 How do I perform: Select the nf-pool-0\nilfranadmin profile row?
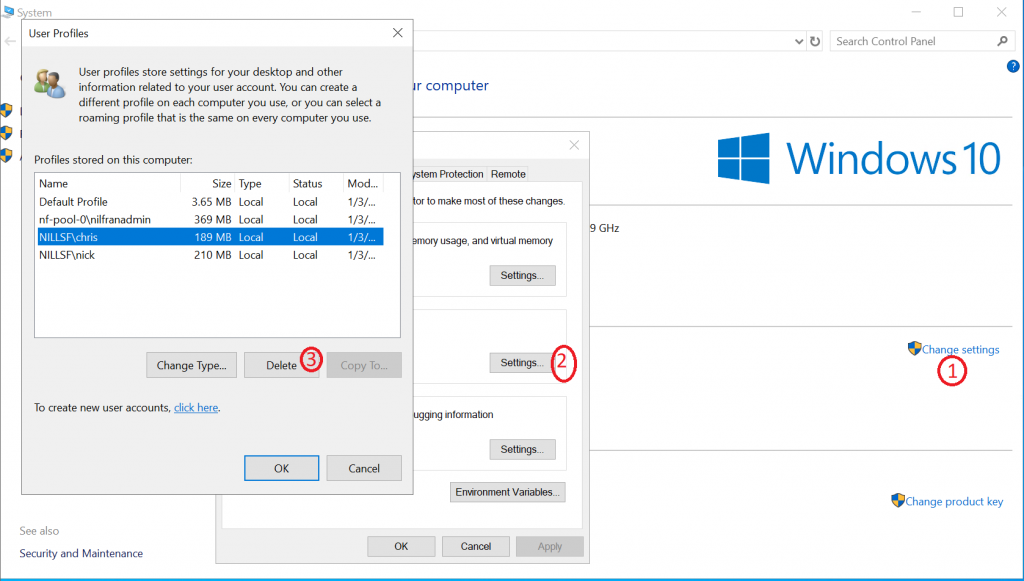209,219
